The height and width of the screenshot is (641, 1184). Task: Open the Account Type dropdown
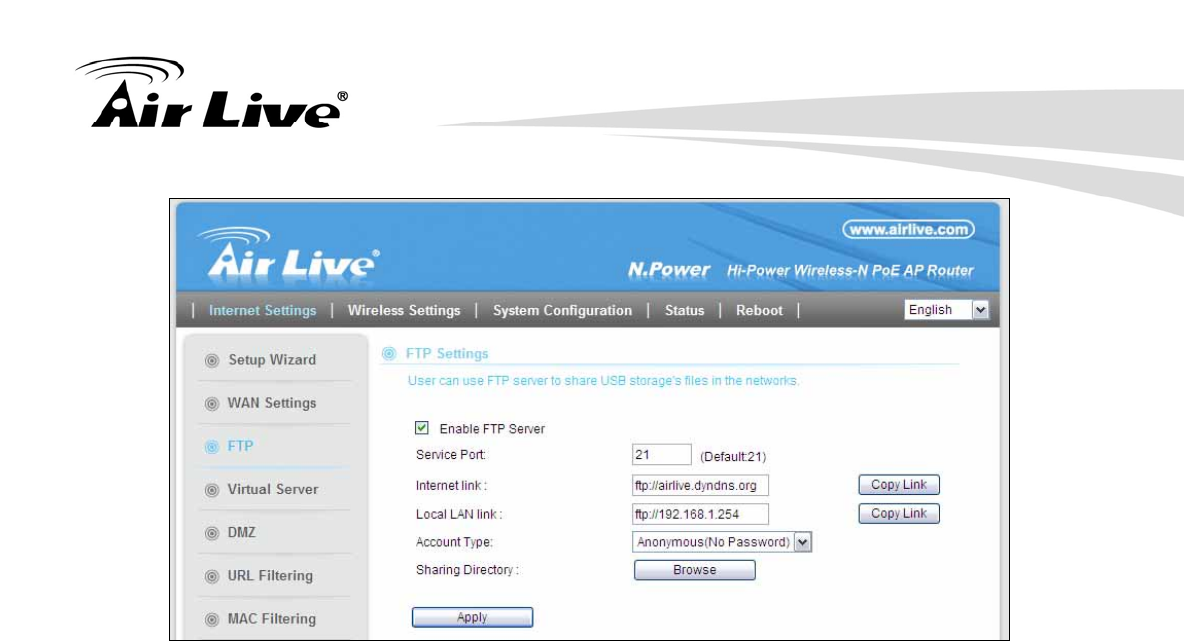(x=722, y=542)
